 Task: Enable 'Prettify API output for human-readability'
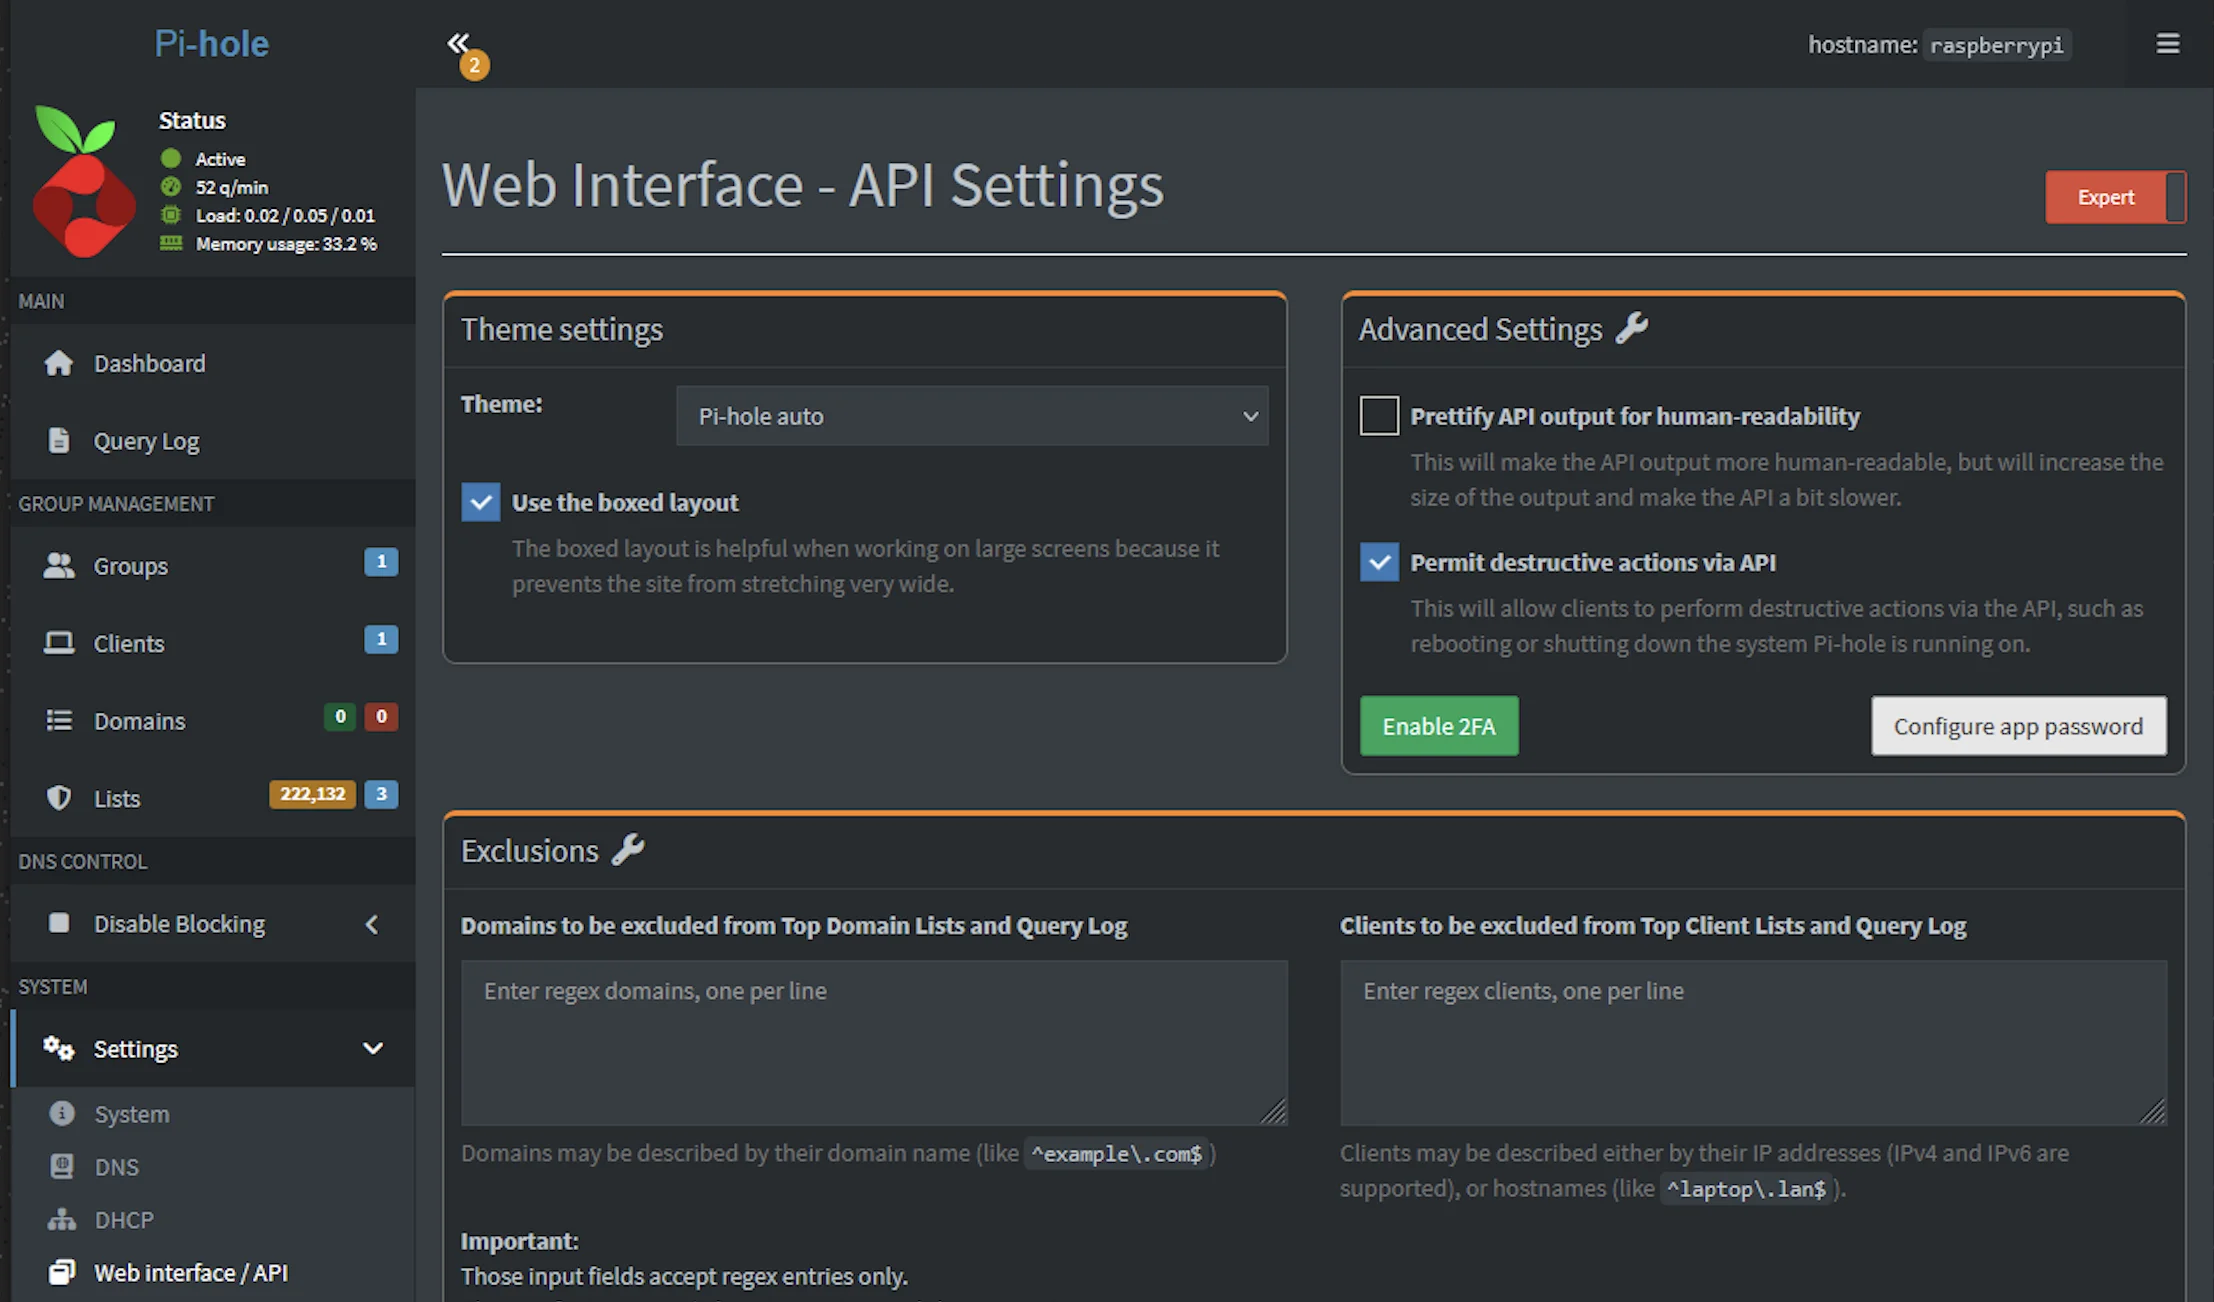click(x=1379, y=415)
